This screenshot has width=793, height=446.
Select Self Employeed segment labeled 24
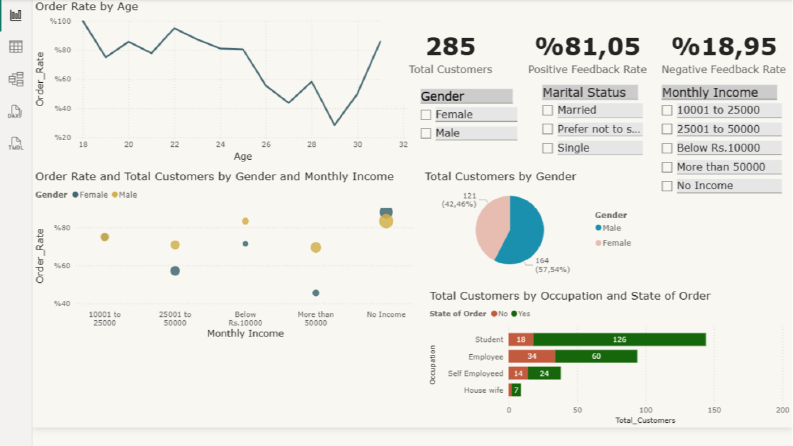coord(544,374)
